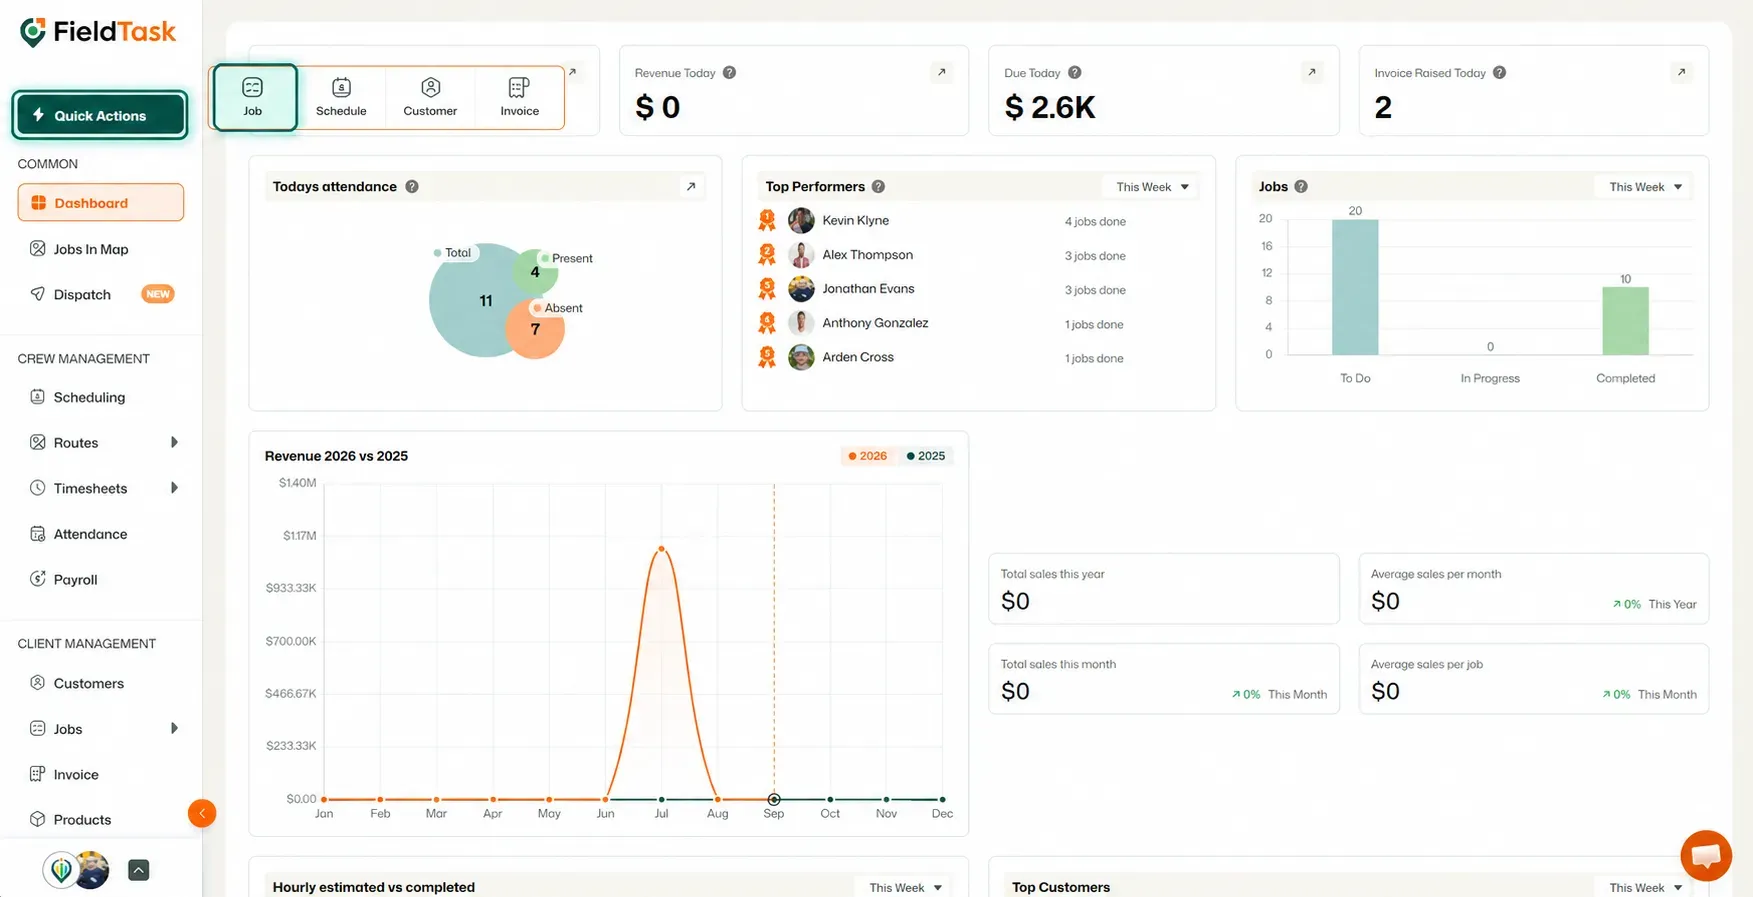
Task: Open Jobs chart This Week dropdown
Action: pyautogui.click(x=1645, y=187)
